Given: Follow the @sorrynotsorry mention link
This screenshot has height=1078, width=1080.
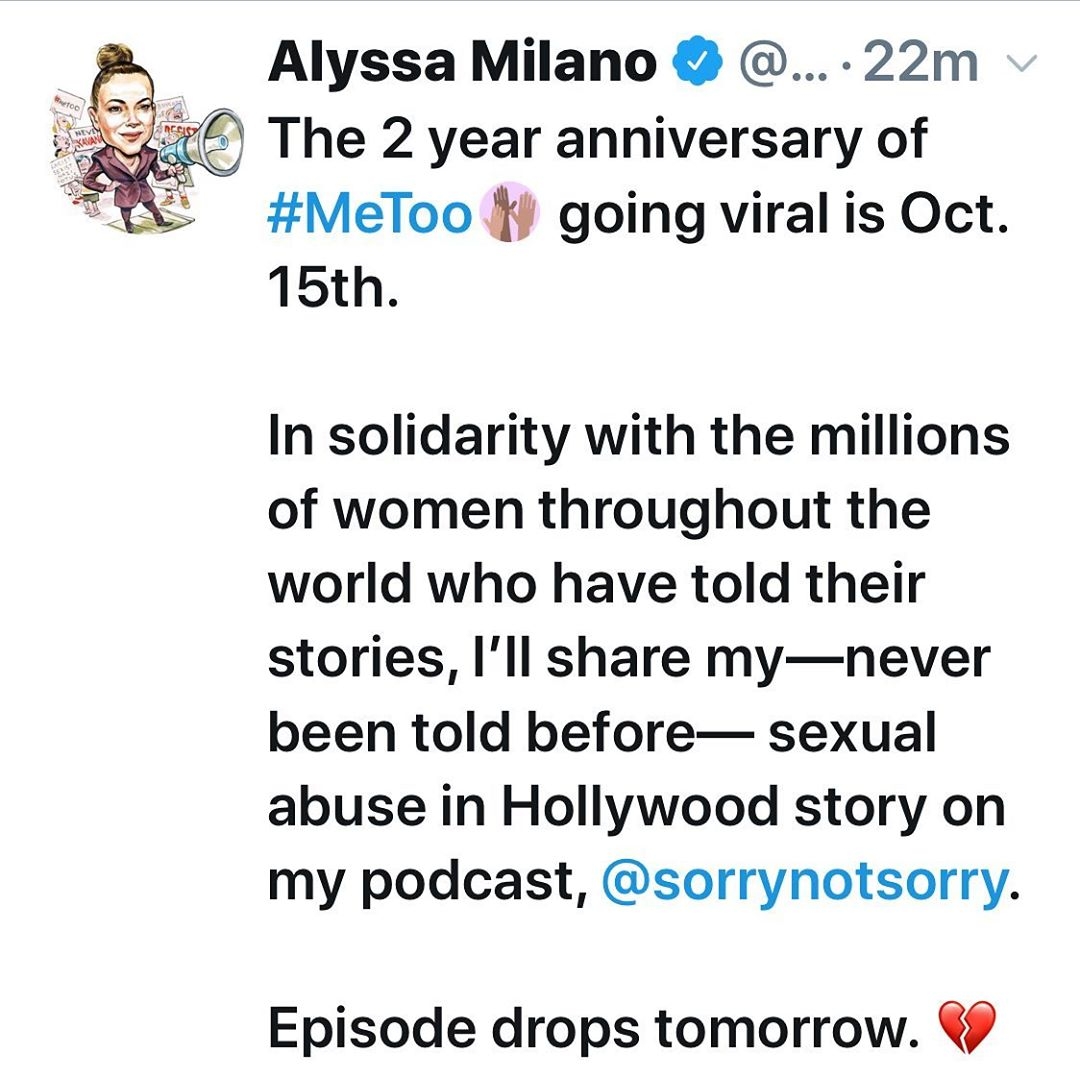Looking at the screenshot, I should [x=804, y=880].
